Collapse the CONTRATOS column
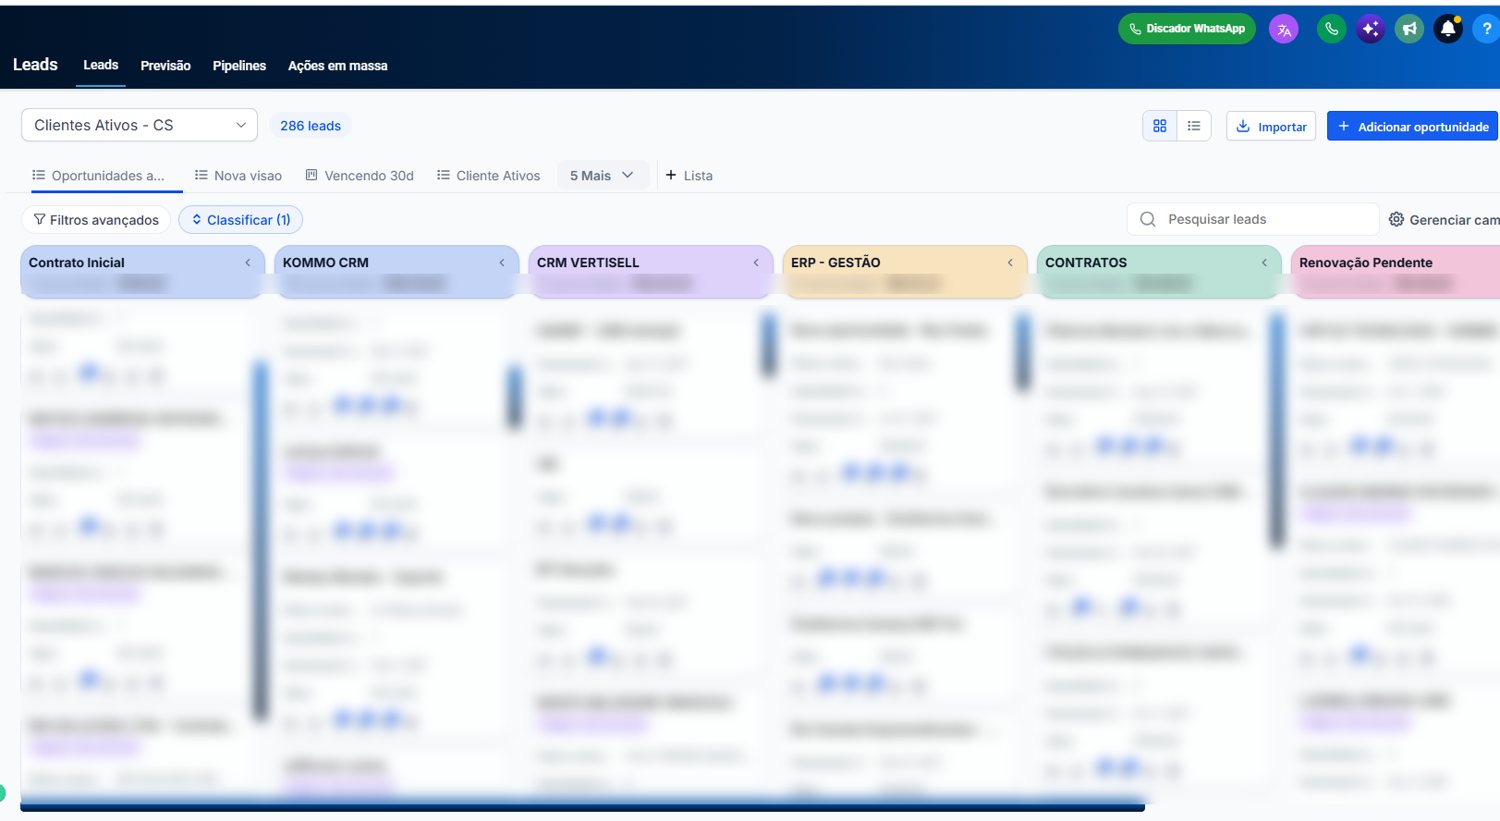1500x821 pixels. tap(1264, 263)
